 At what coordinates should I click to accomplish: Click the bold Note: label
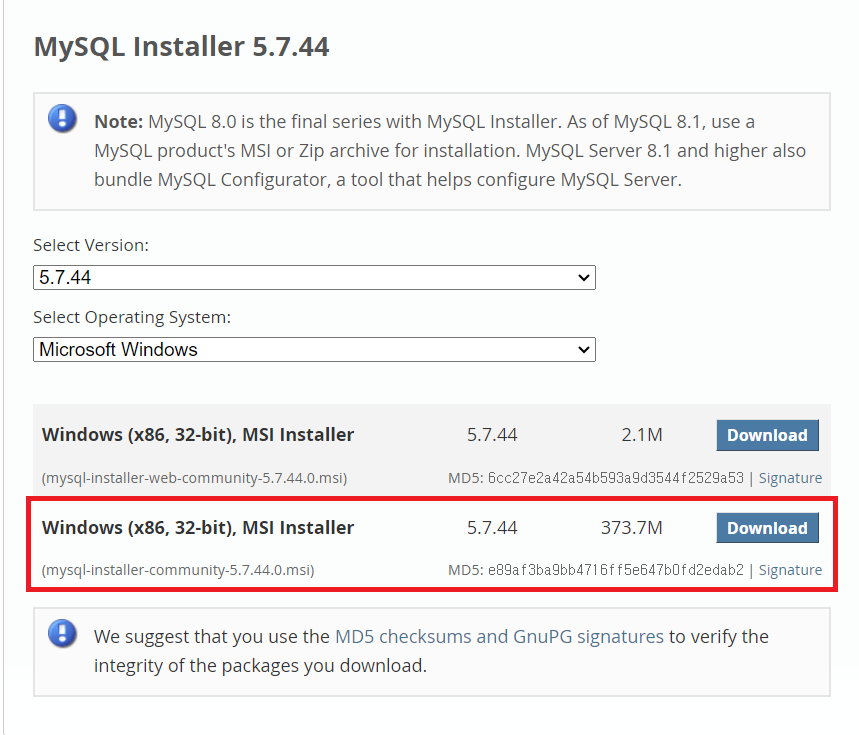point(118,122)
